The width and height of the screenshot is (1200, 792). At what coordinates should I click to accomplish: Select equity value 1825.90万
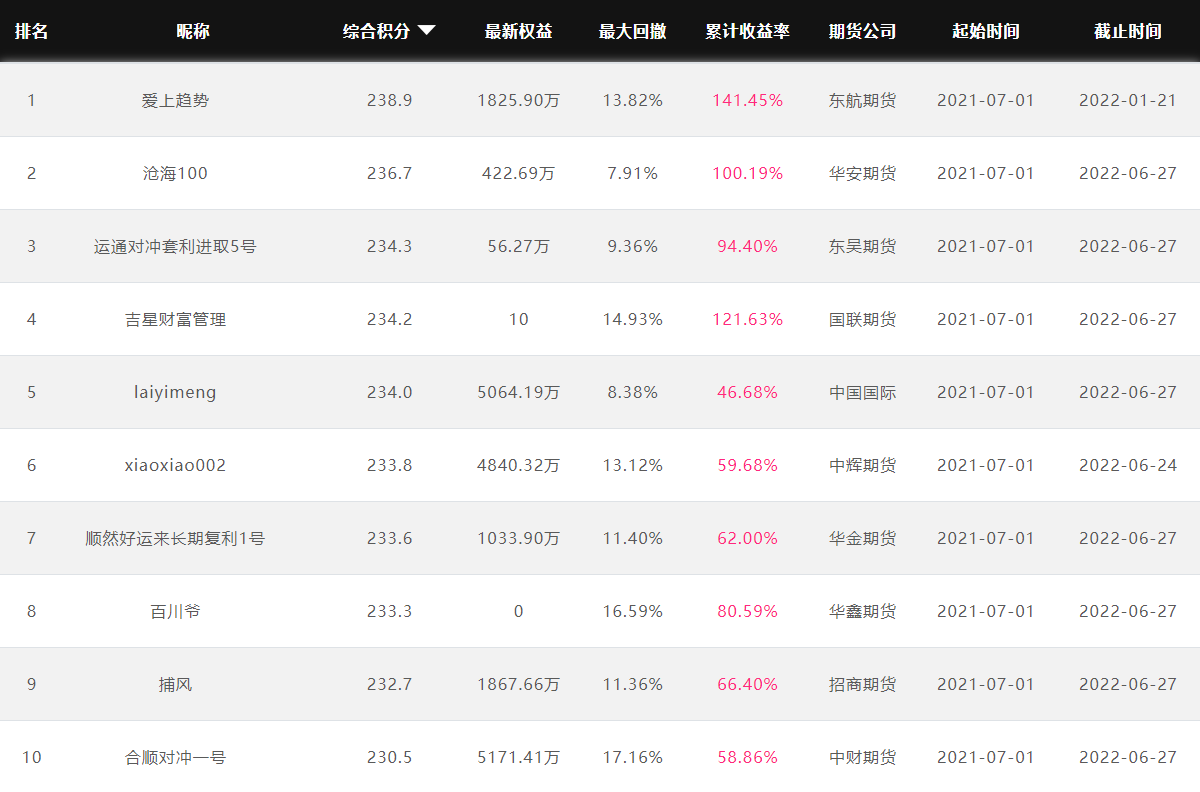point(519,100)
